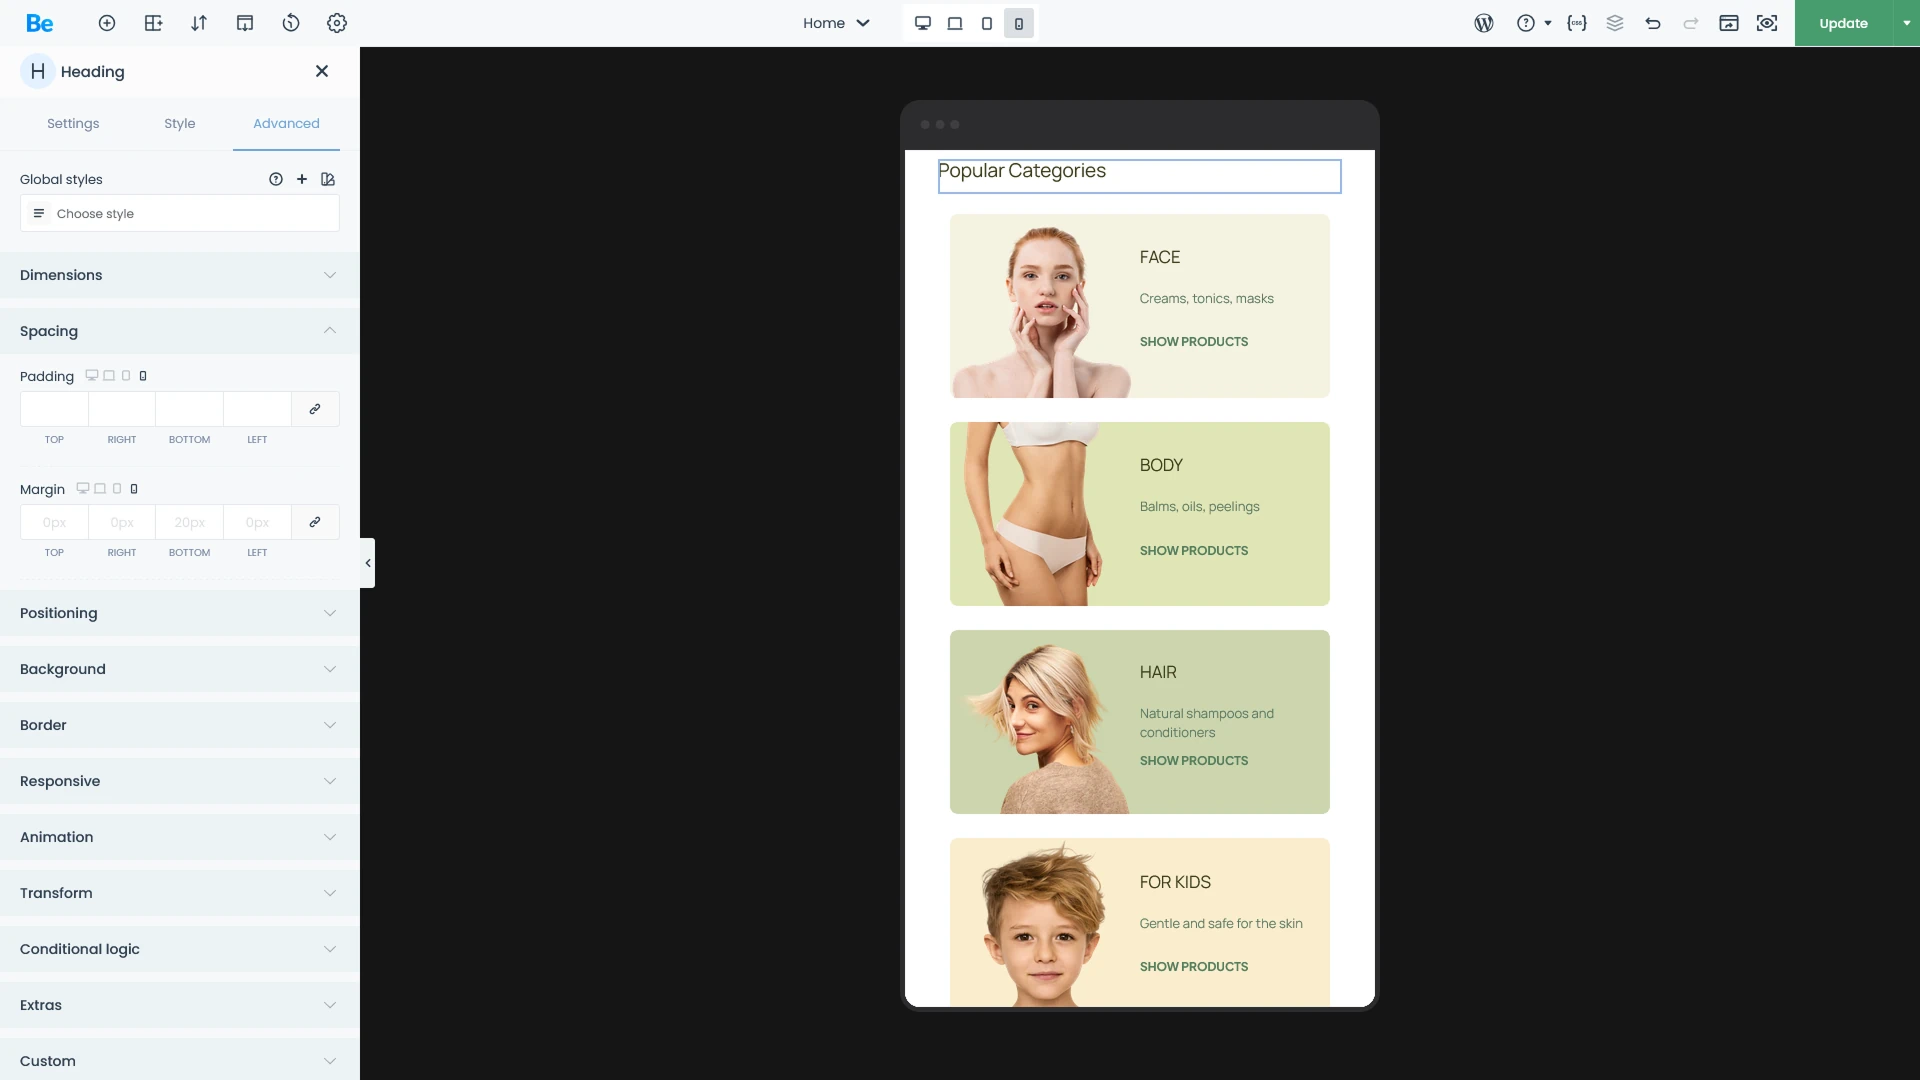Open the revision history

(x=291, y=23)
